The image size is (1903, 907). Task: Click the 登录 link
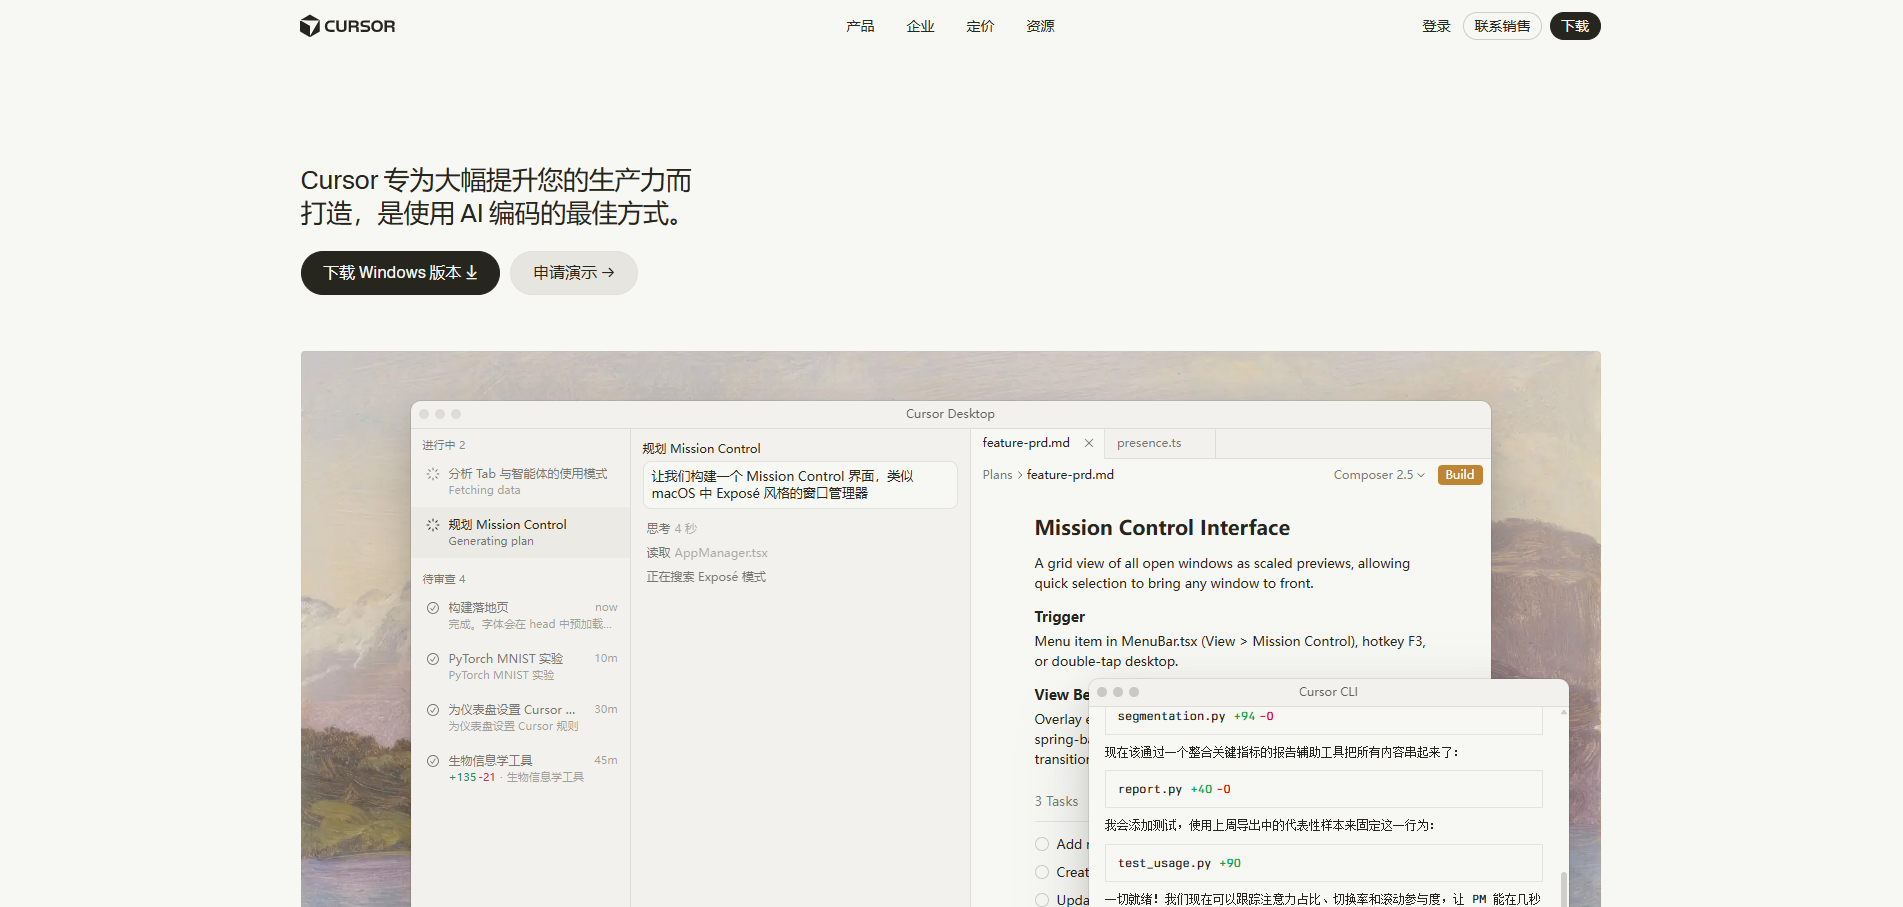pos(1436,26)
